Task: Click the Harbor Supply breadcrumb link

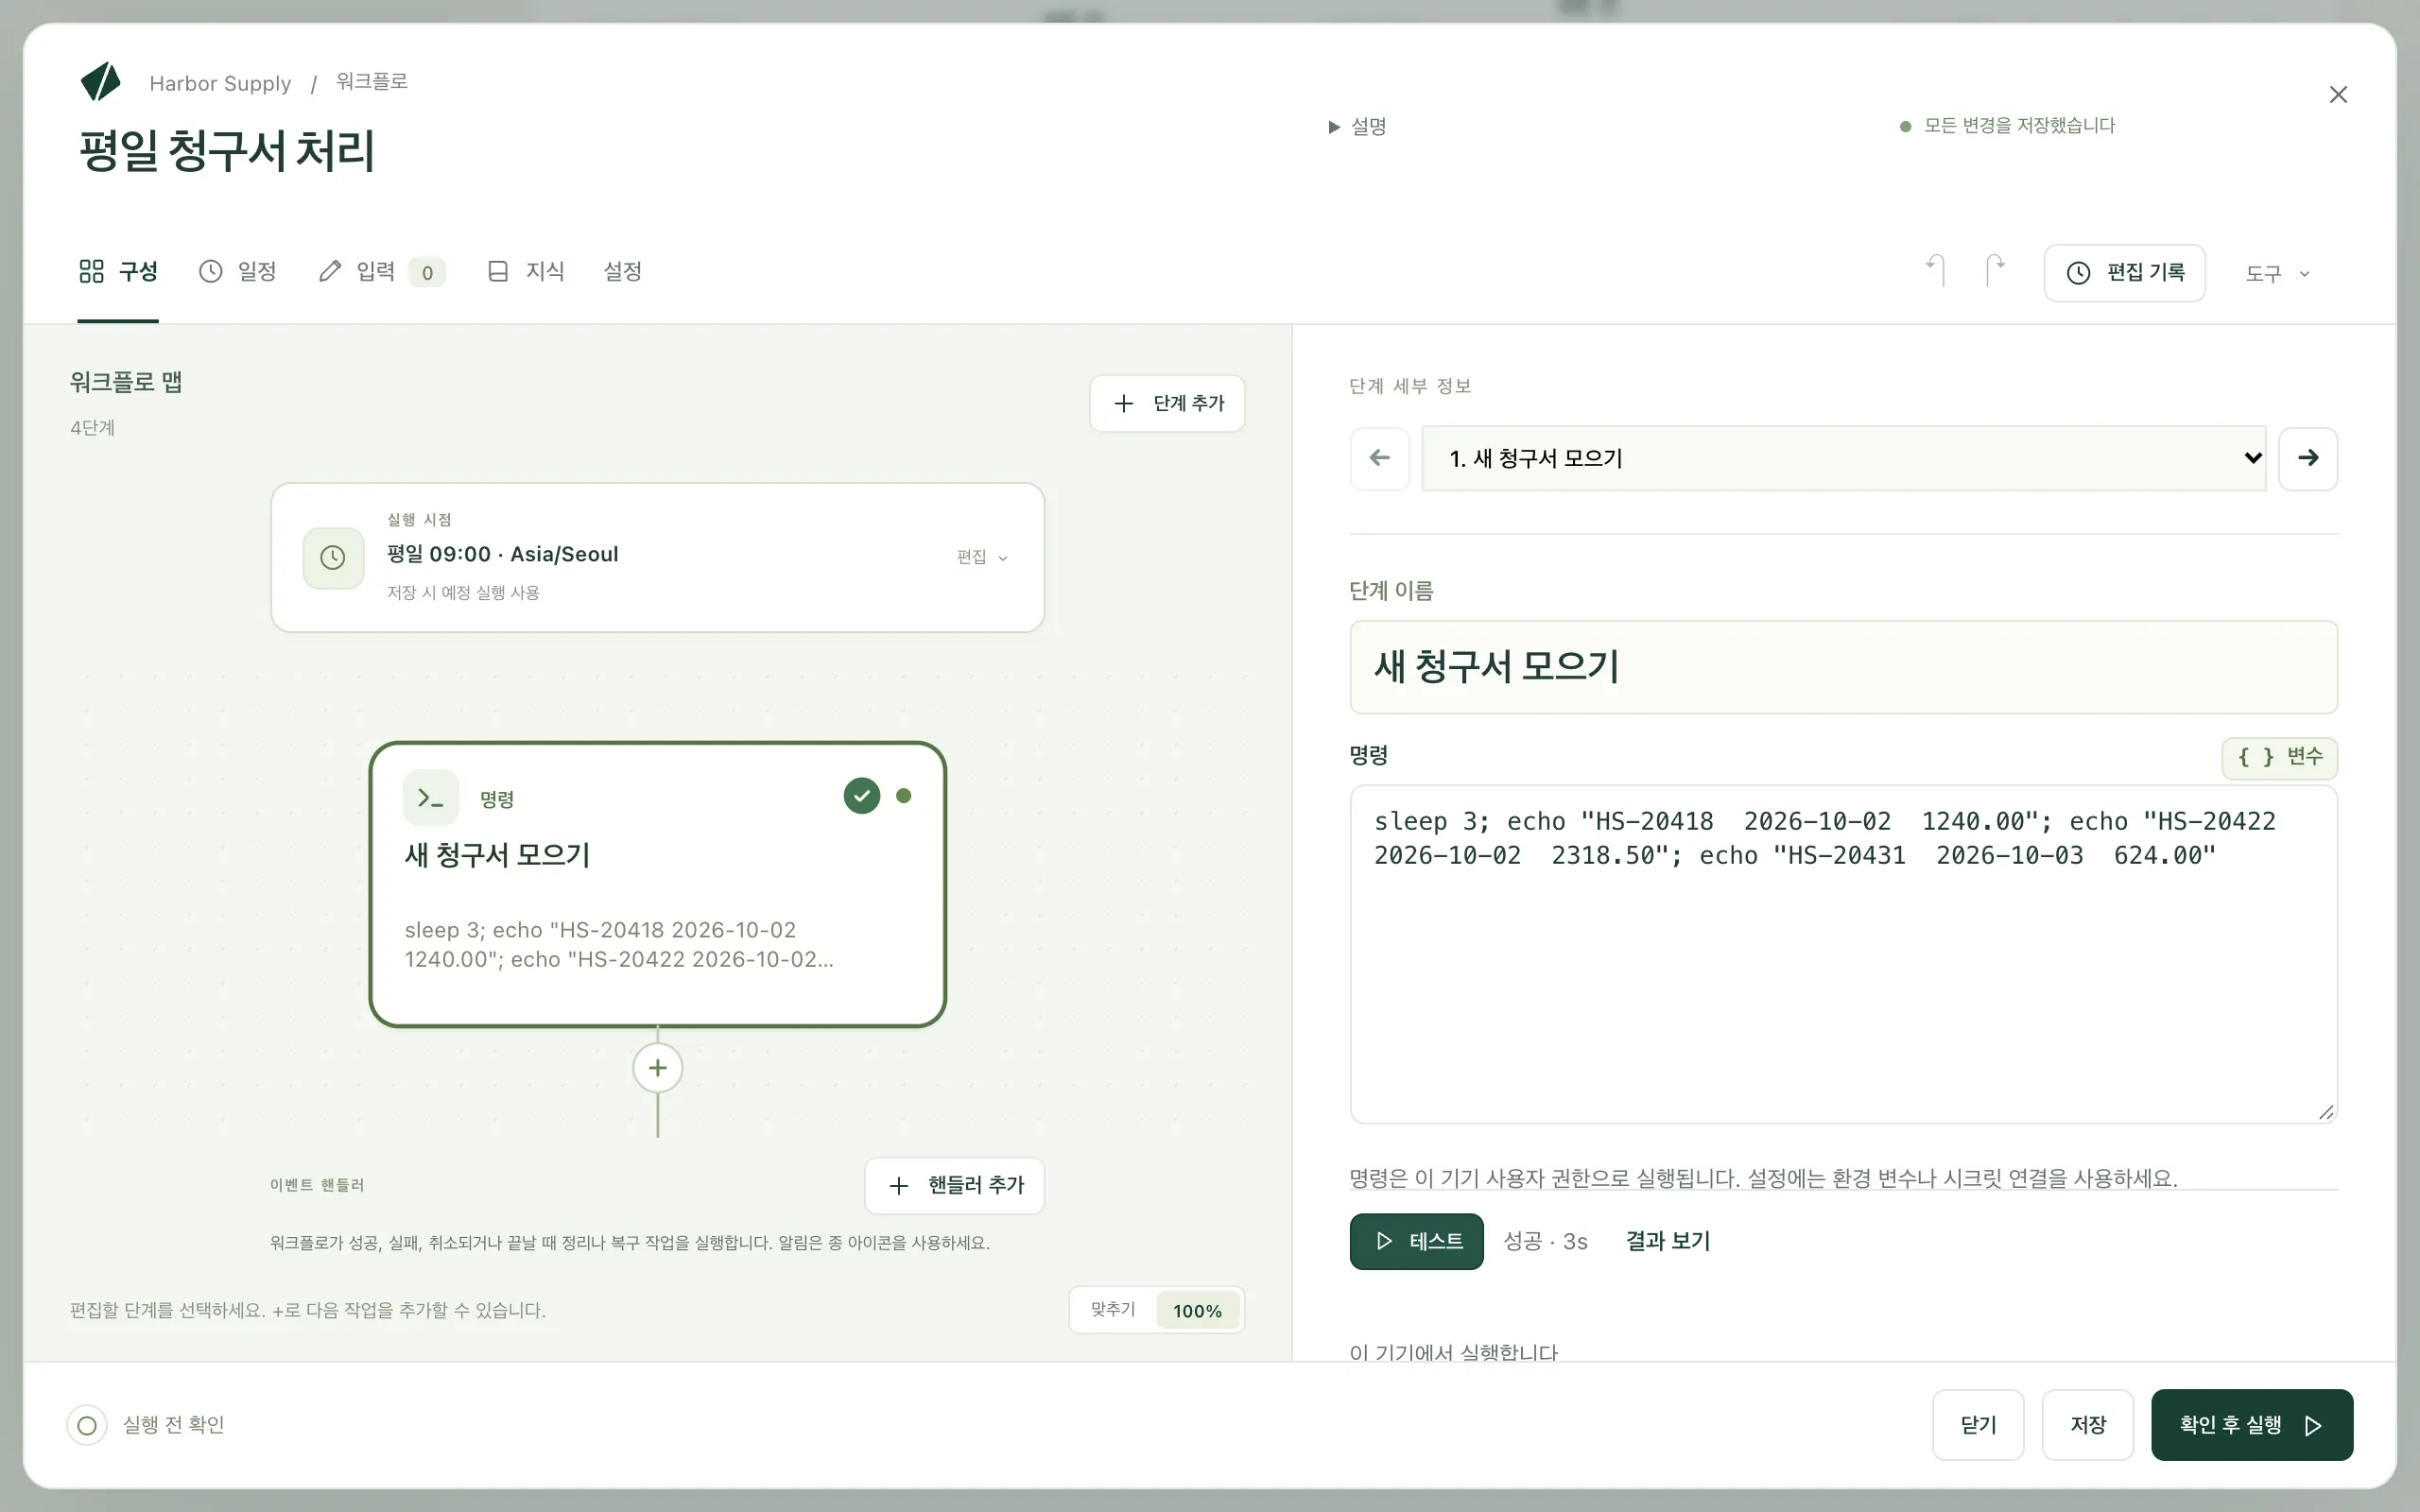Action: coord(220,83)
